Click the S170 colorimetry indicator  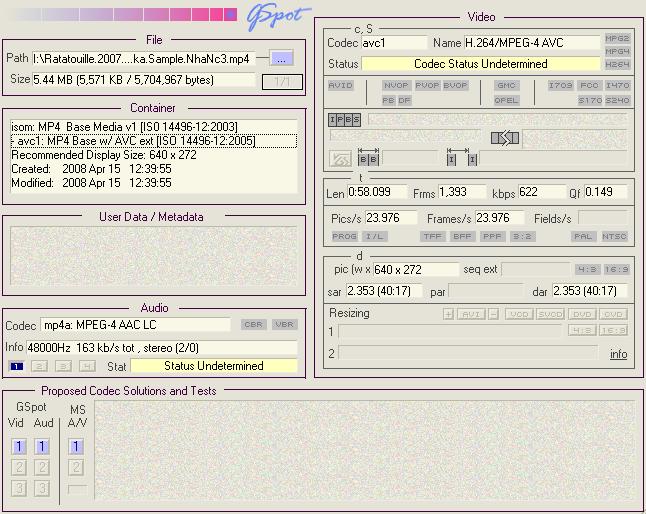tap(590, 100)
